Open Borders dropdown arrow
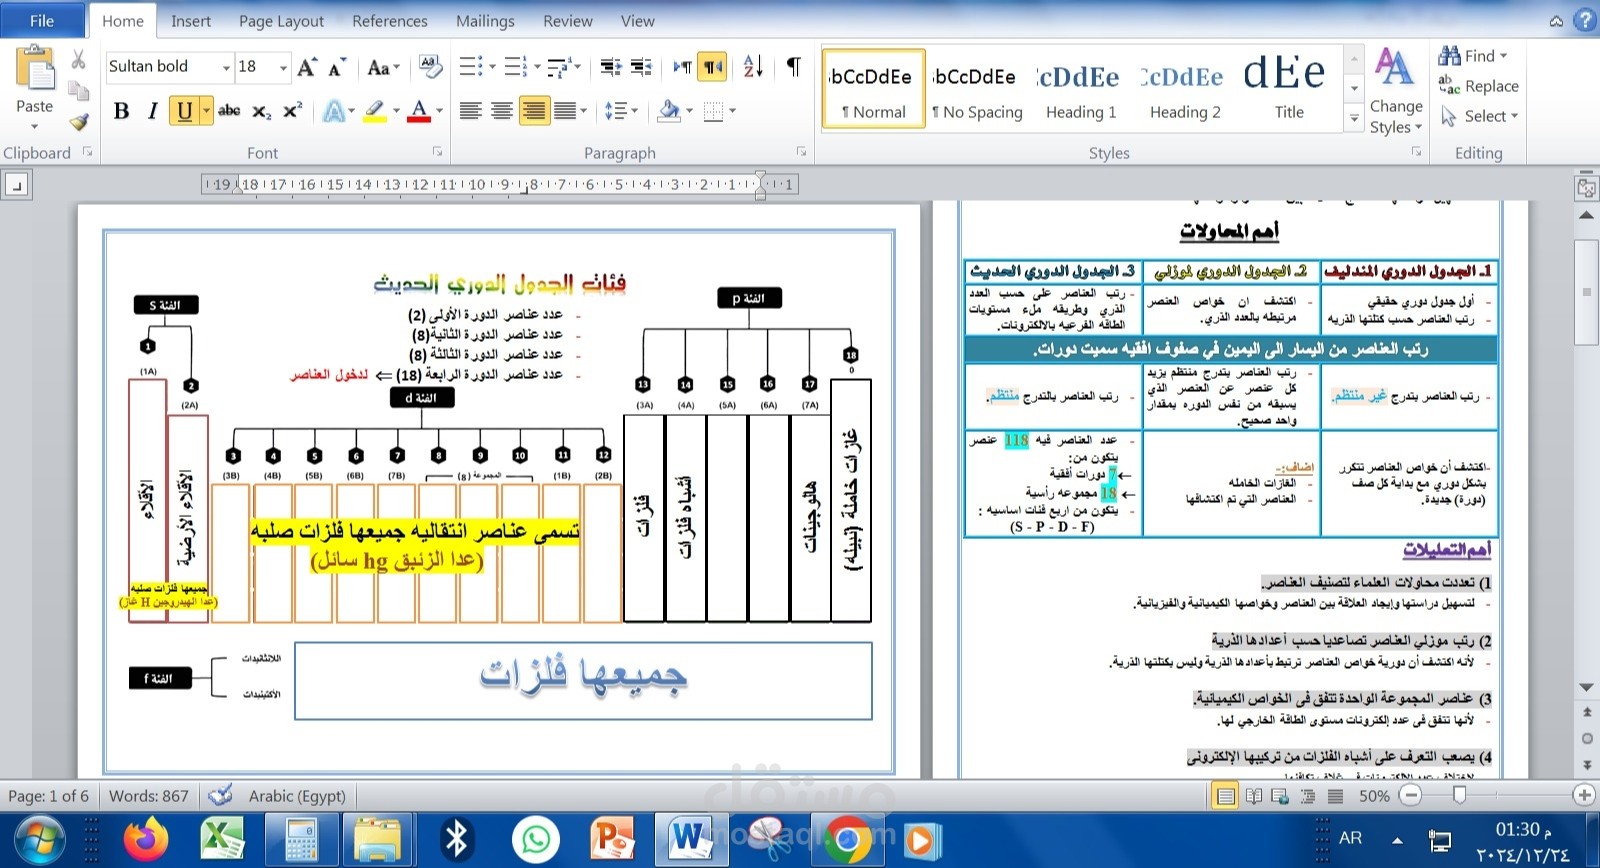The image size is (1600, 868). click(x=733, y=111)
